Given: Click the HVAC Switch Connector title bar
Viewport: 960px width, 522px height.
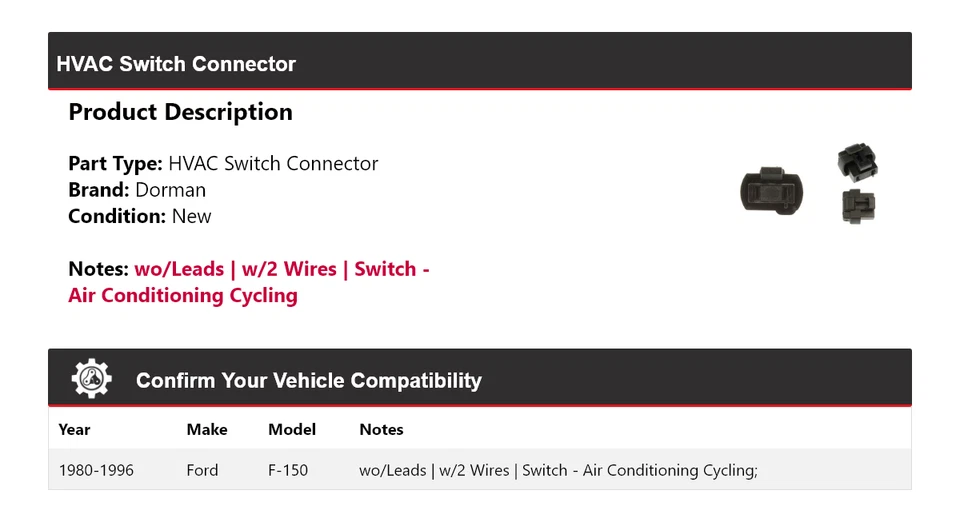Looking at the screenshot, I should coord(176,64).
